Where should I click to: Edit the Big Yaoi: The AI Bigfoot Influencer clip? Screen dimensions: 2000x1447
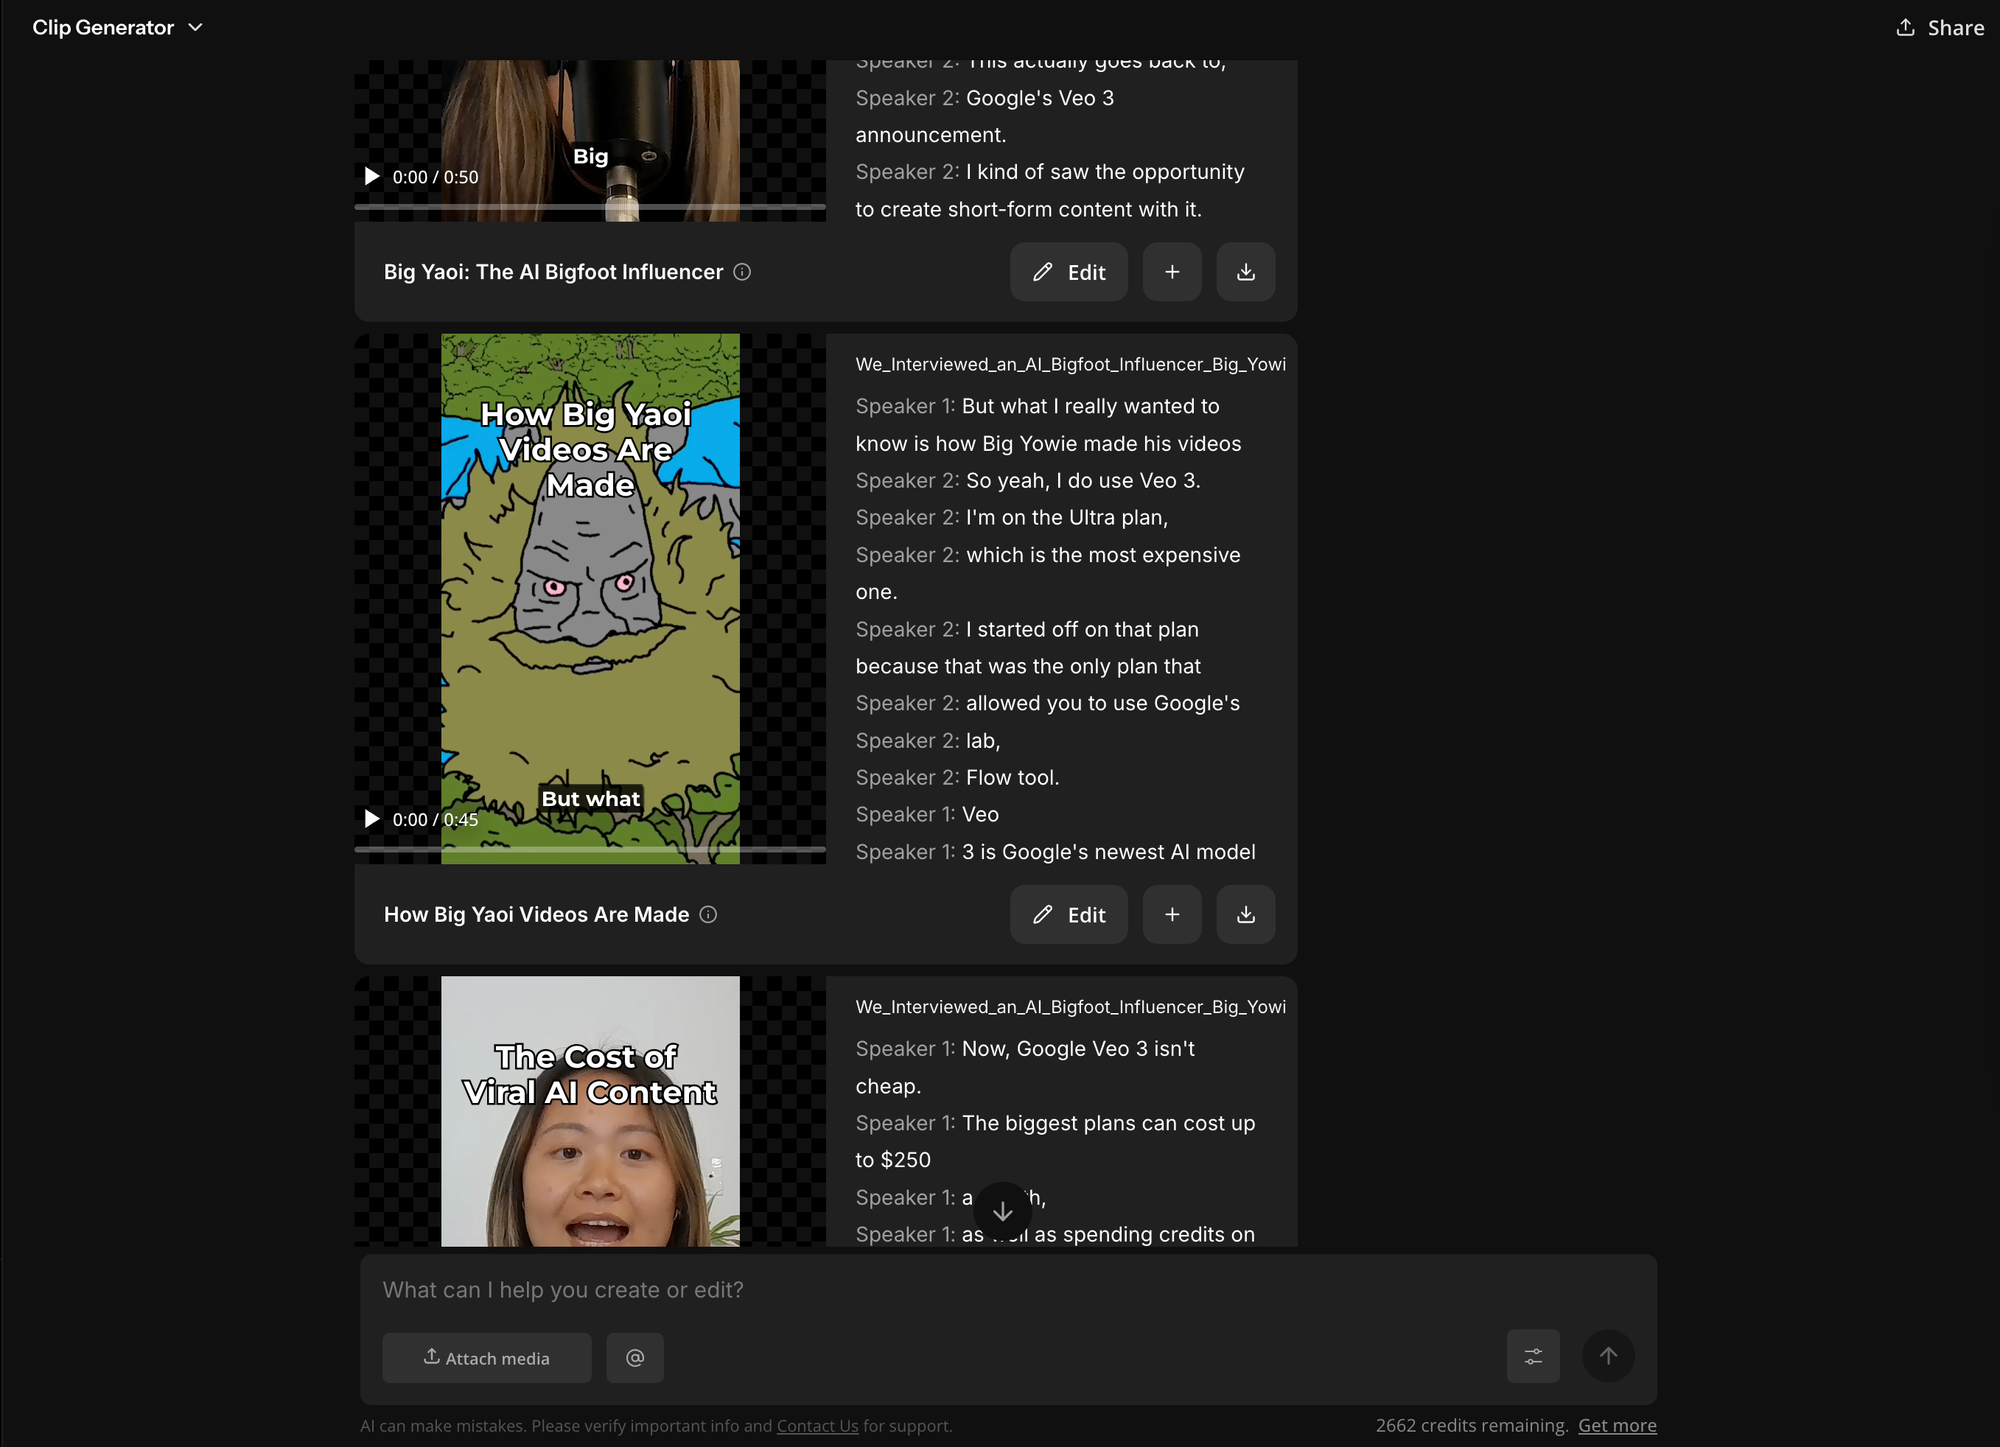pos(1069,272)
